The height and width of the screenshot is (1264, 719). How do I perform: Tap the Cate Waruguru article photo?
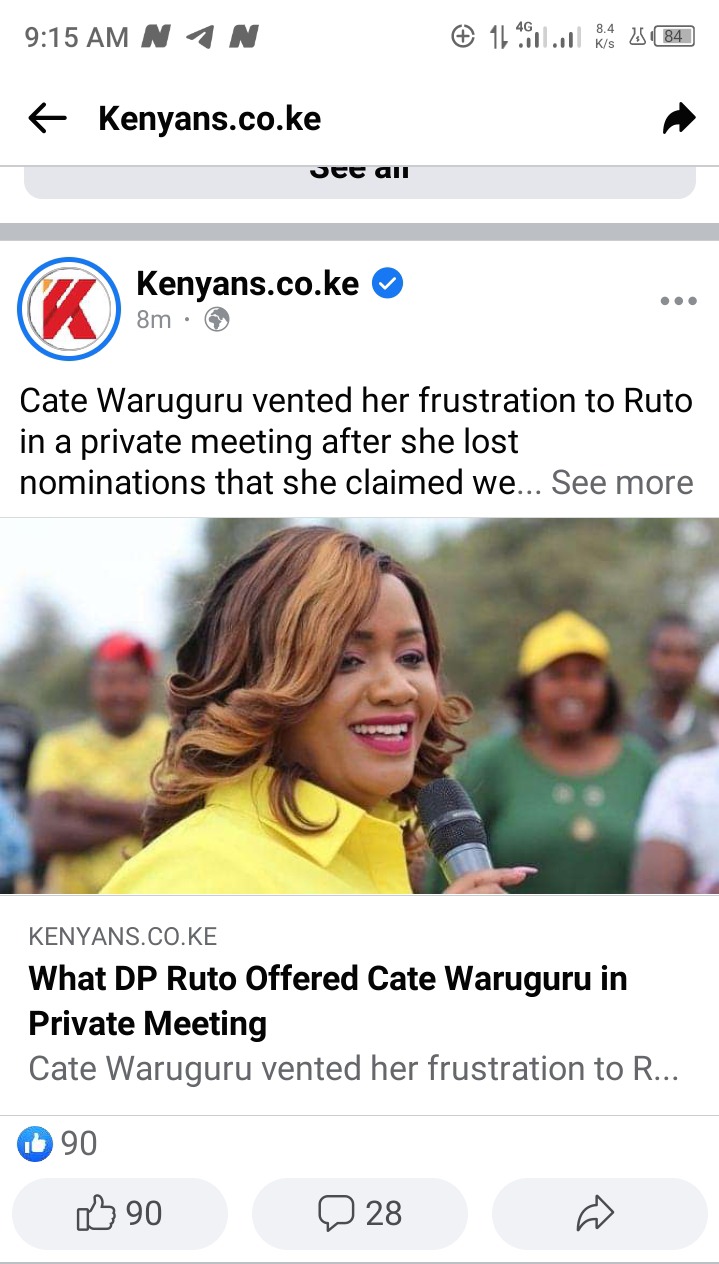pos(360,706)
